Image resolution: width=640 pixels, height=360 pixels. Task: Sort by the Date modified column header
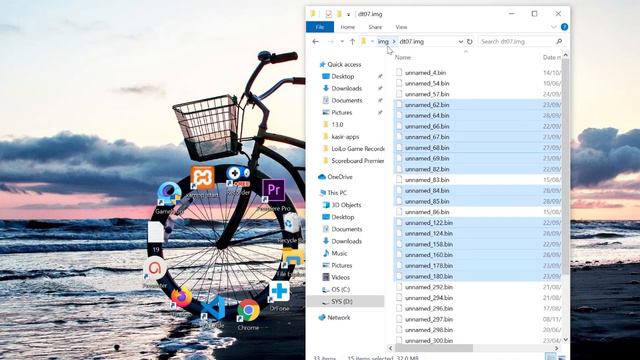point(551,58)
